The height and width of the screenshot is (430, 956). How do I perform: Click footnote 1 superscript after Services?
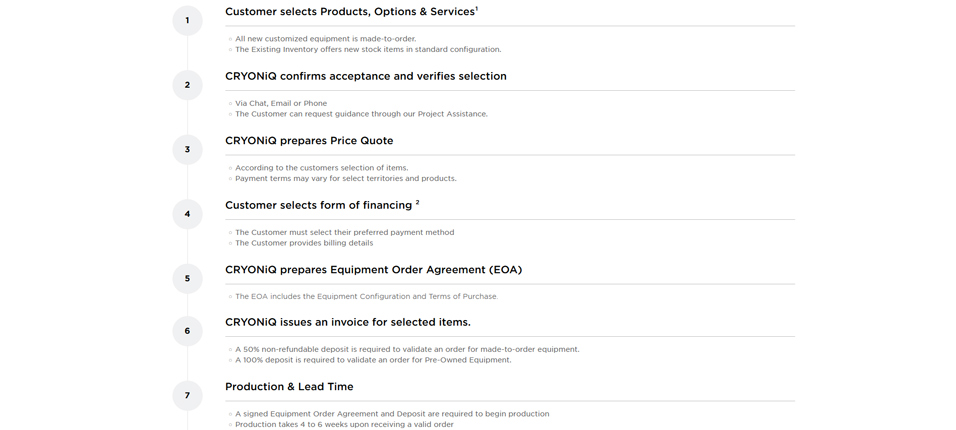[477, 9]
